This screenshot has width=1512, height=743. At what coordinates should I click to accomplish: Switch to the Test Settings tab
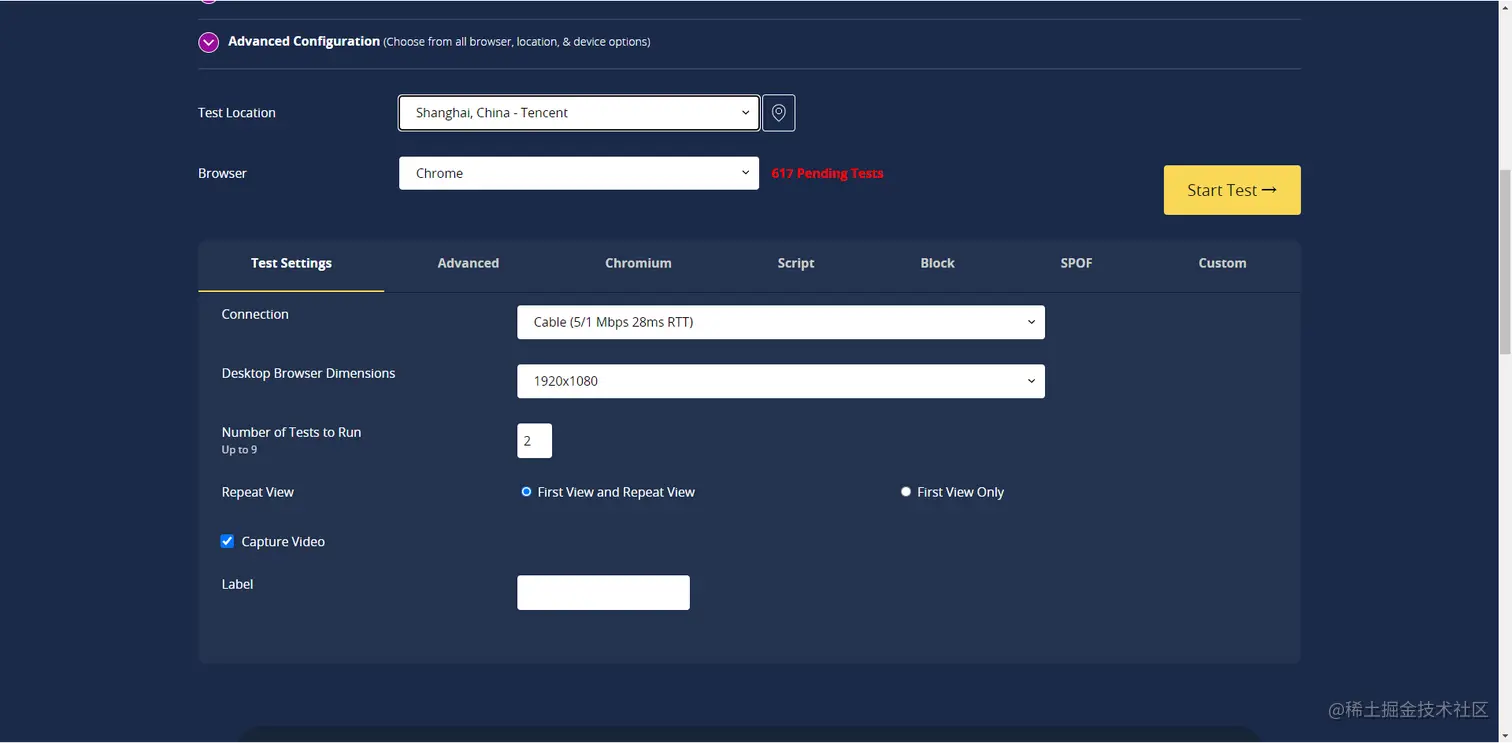[291, 263]
